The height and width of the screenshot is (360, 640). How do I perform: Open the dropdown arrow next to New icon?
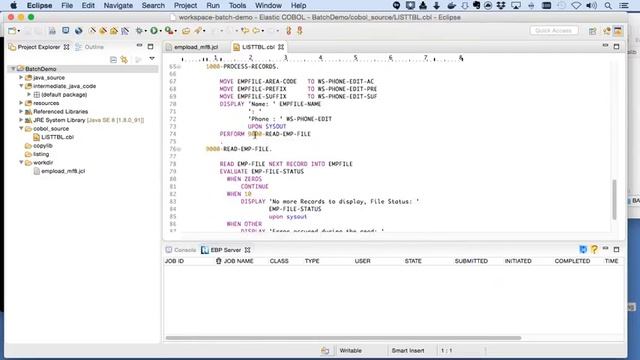pyautogui.click(x=19, y=31)
